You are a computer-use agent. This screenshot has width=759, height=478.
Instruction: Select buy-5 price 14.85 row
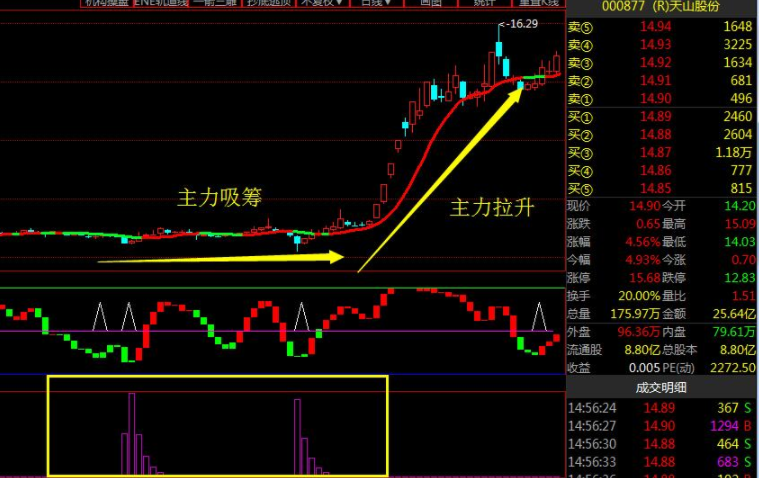(x=661, y=188)
